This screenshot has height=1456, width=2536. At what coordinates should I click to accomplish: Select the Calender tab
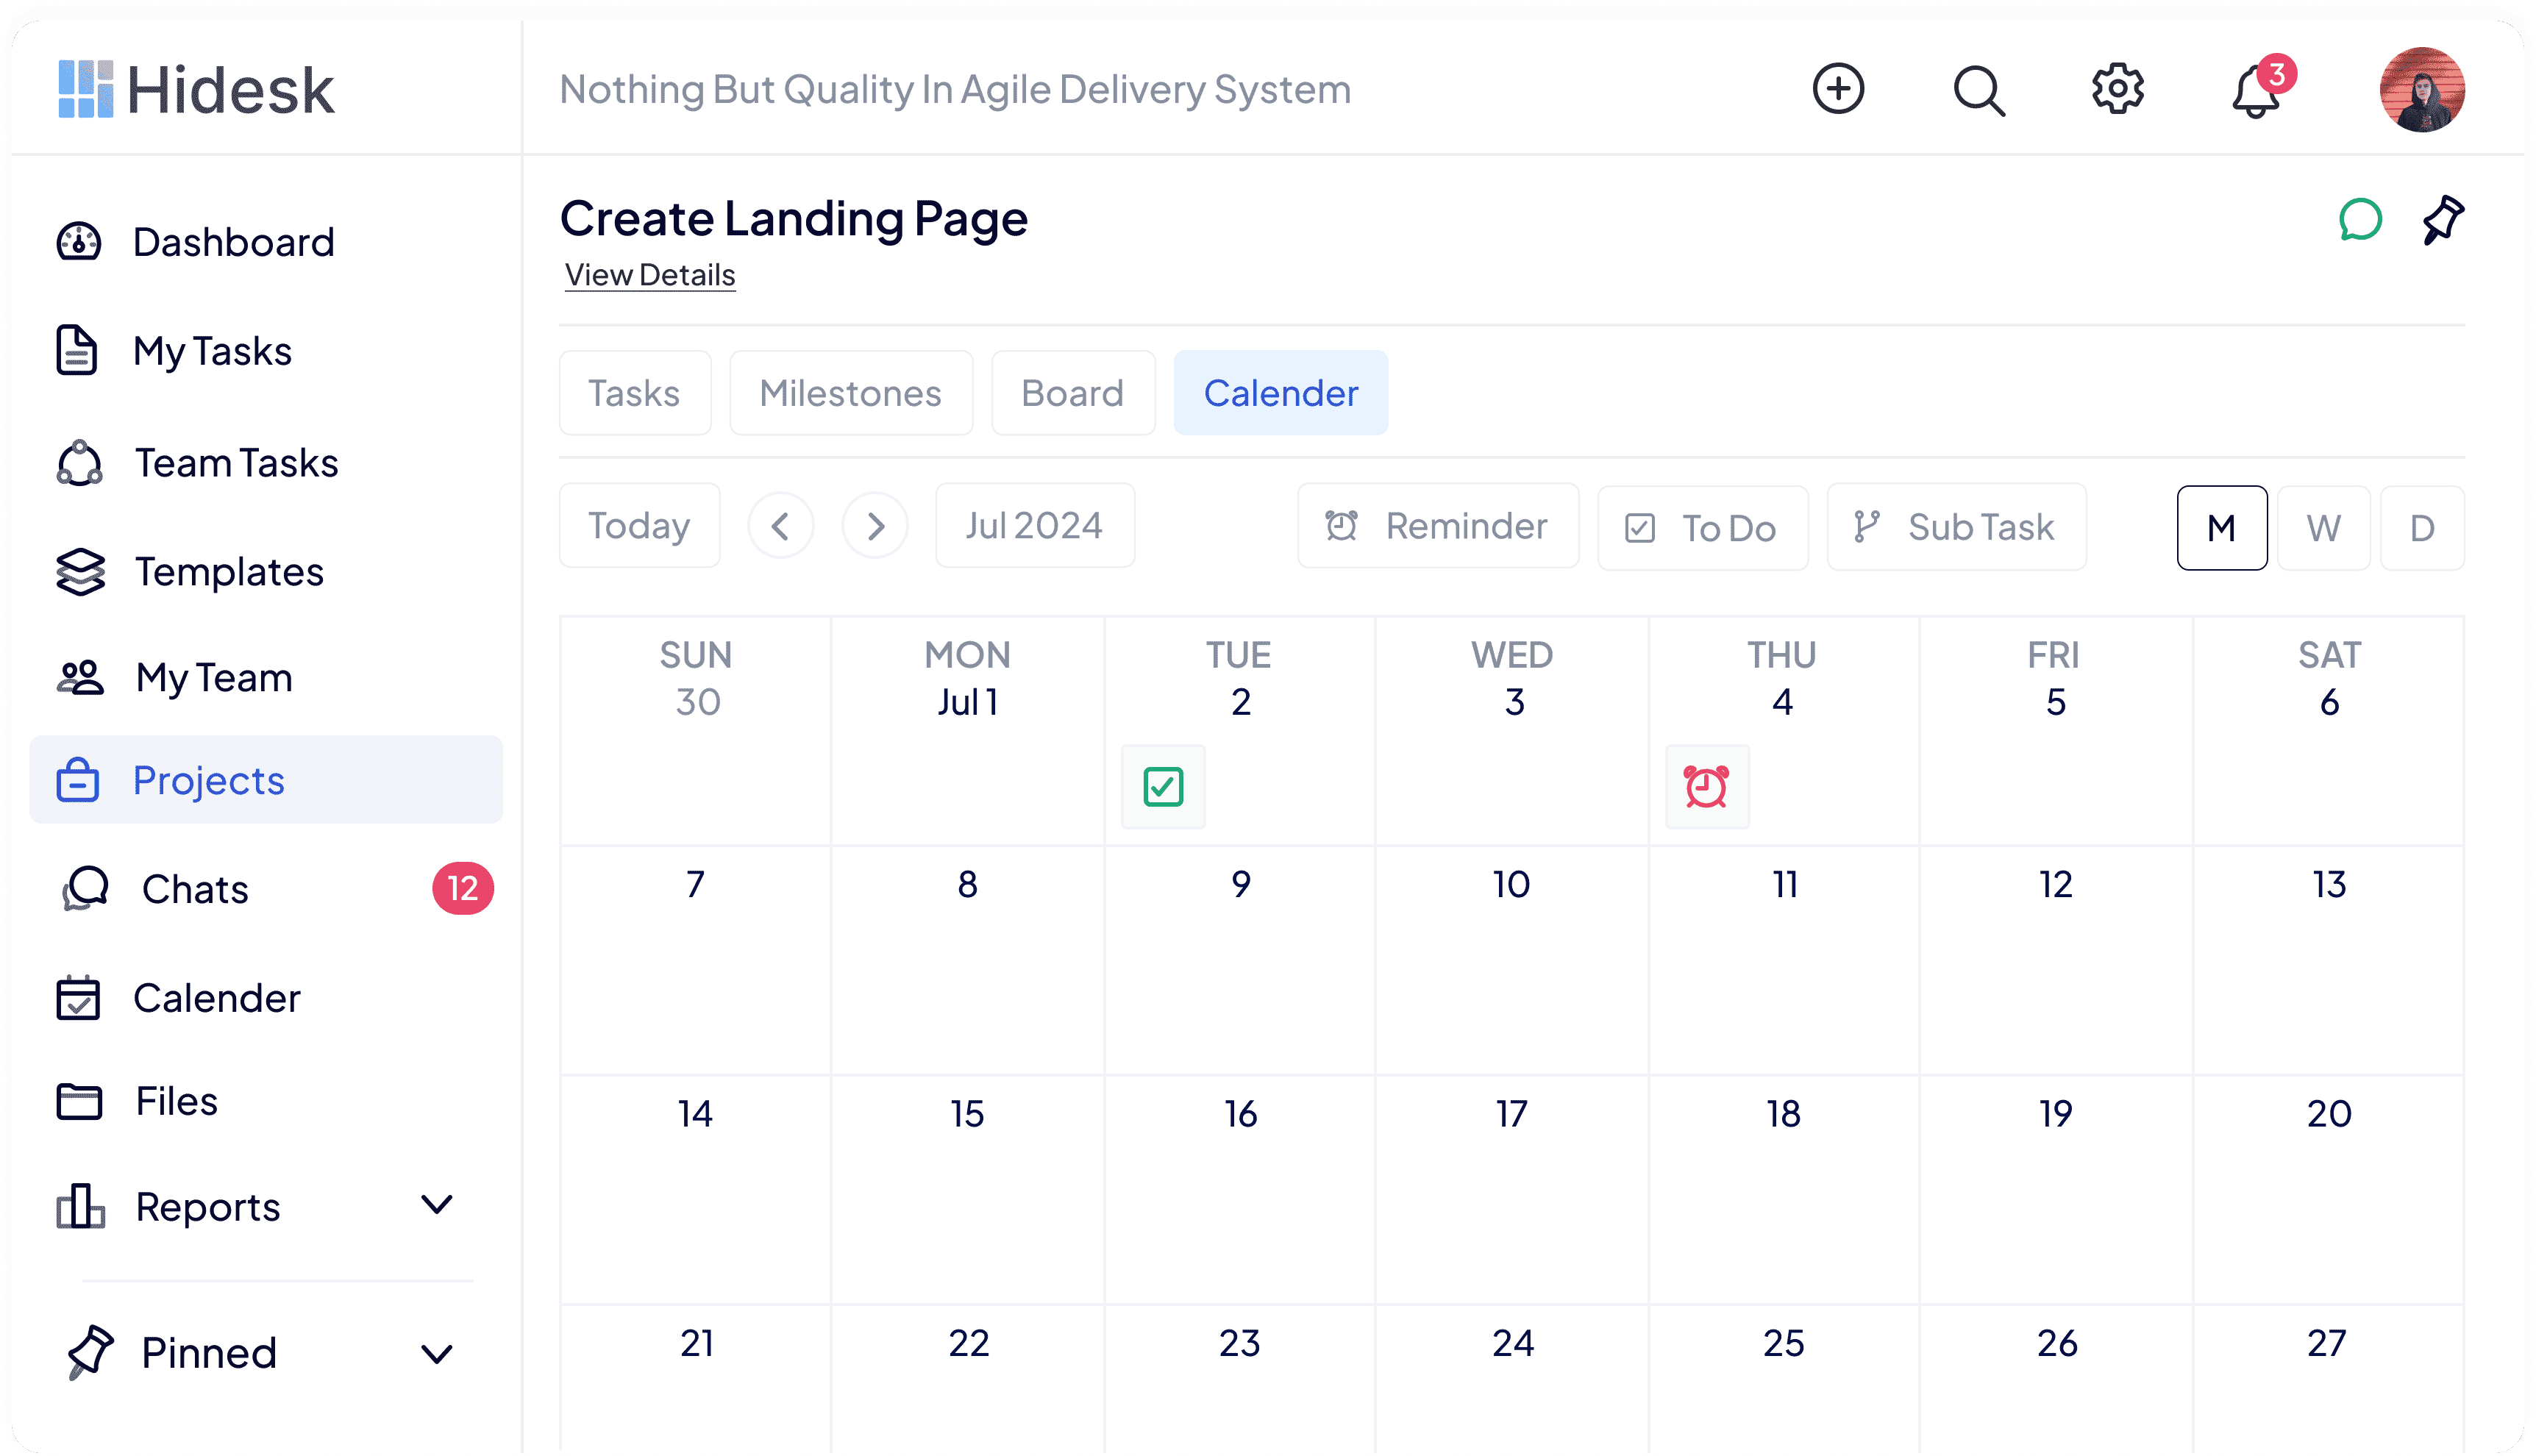pos(1281,393)
